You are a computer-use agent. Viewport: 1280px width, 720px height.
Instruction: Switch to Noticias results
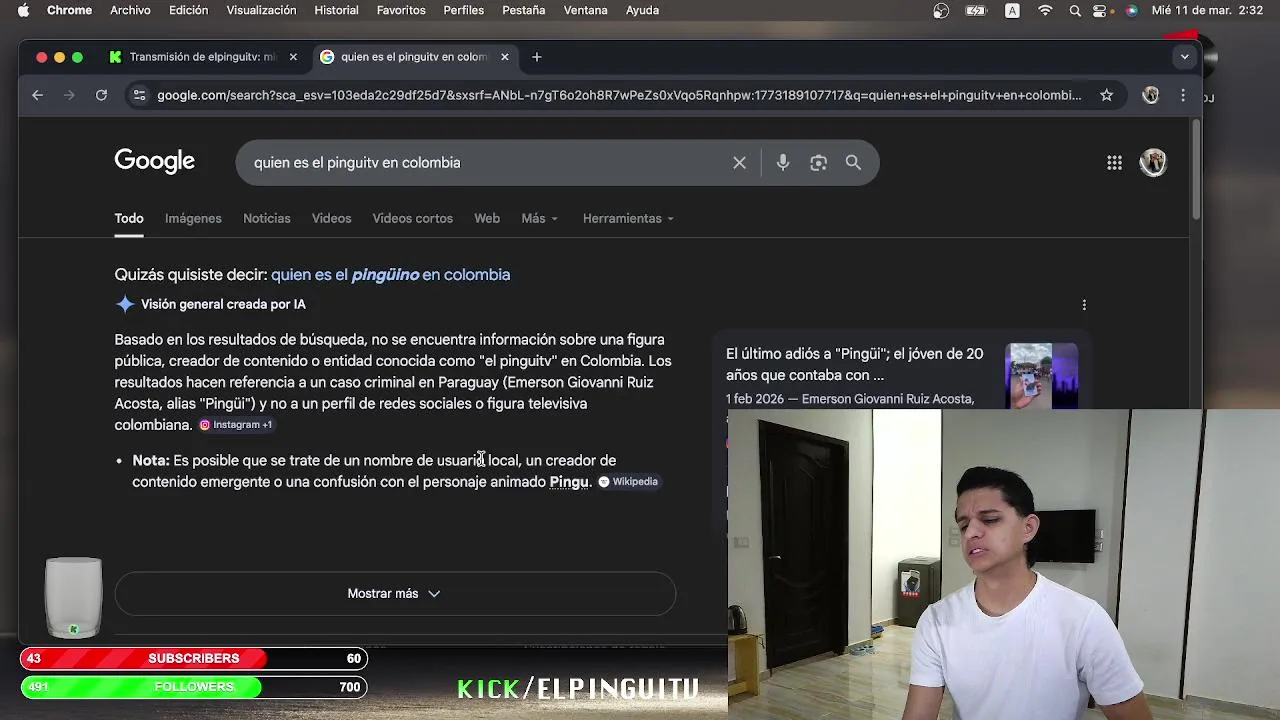(267, 218)
